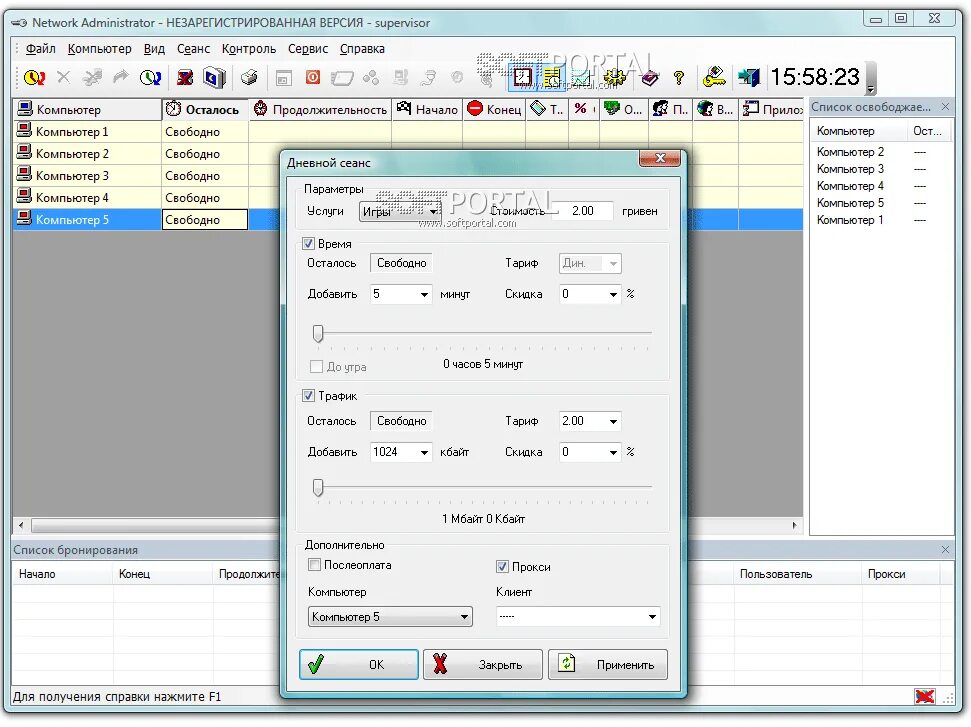
Task: Click the exit door toolbar icon
Action: tap(749, 77)
